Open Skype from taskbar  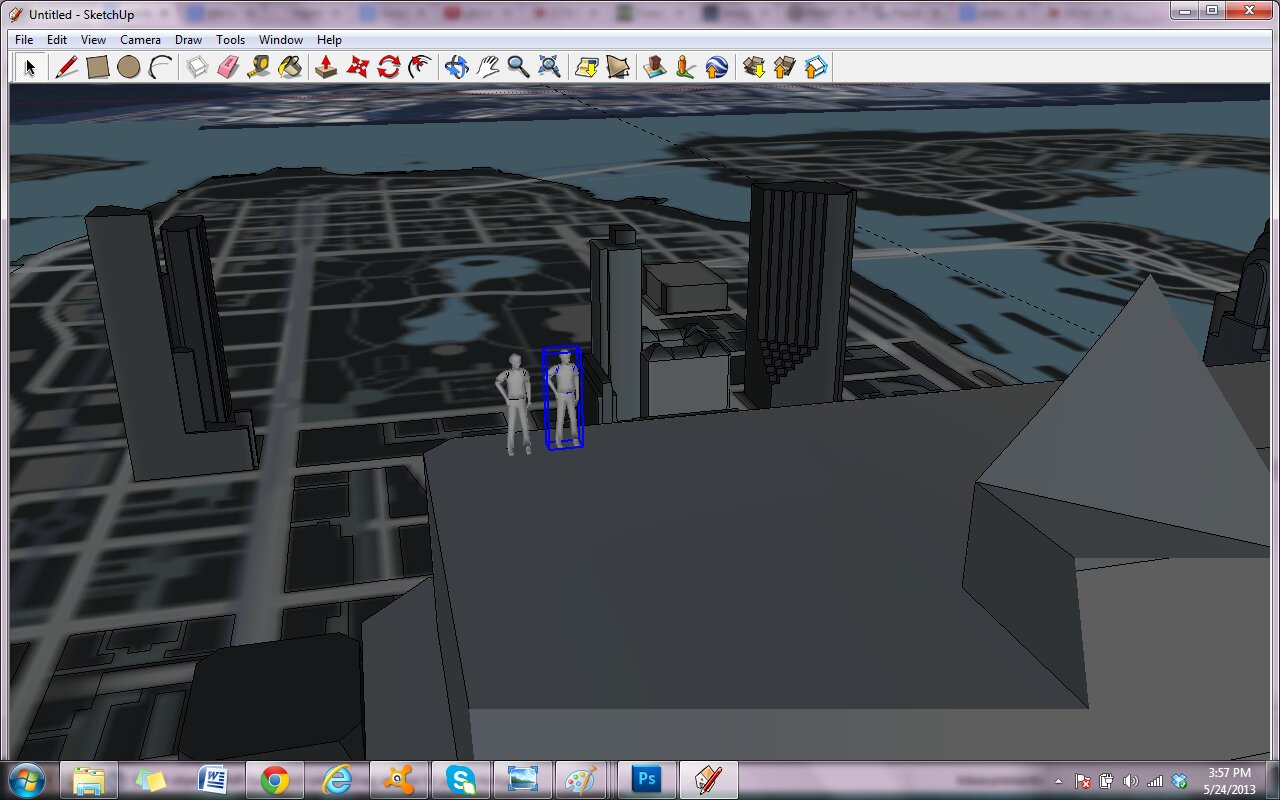[x=461, y=779]
